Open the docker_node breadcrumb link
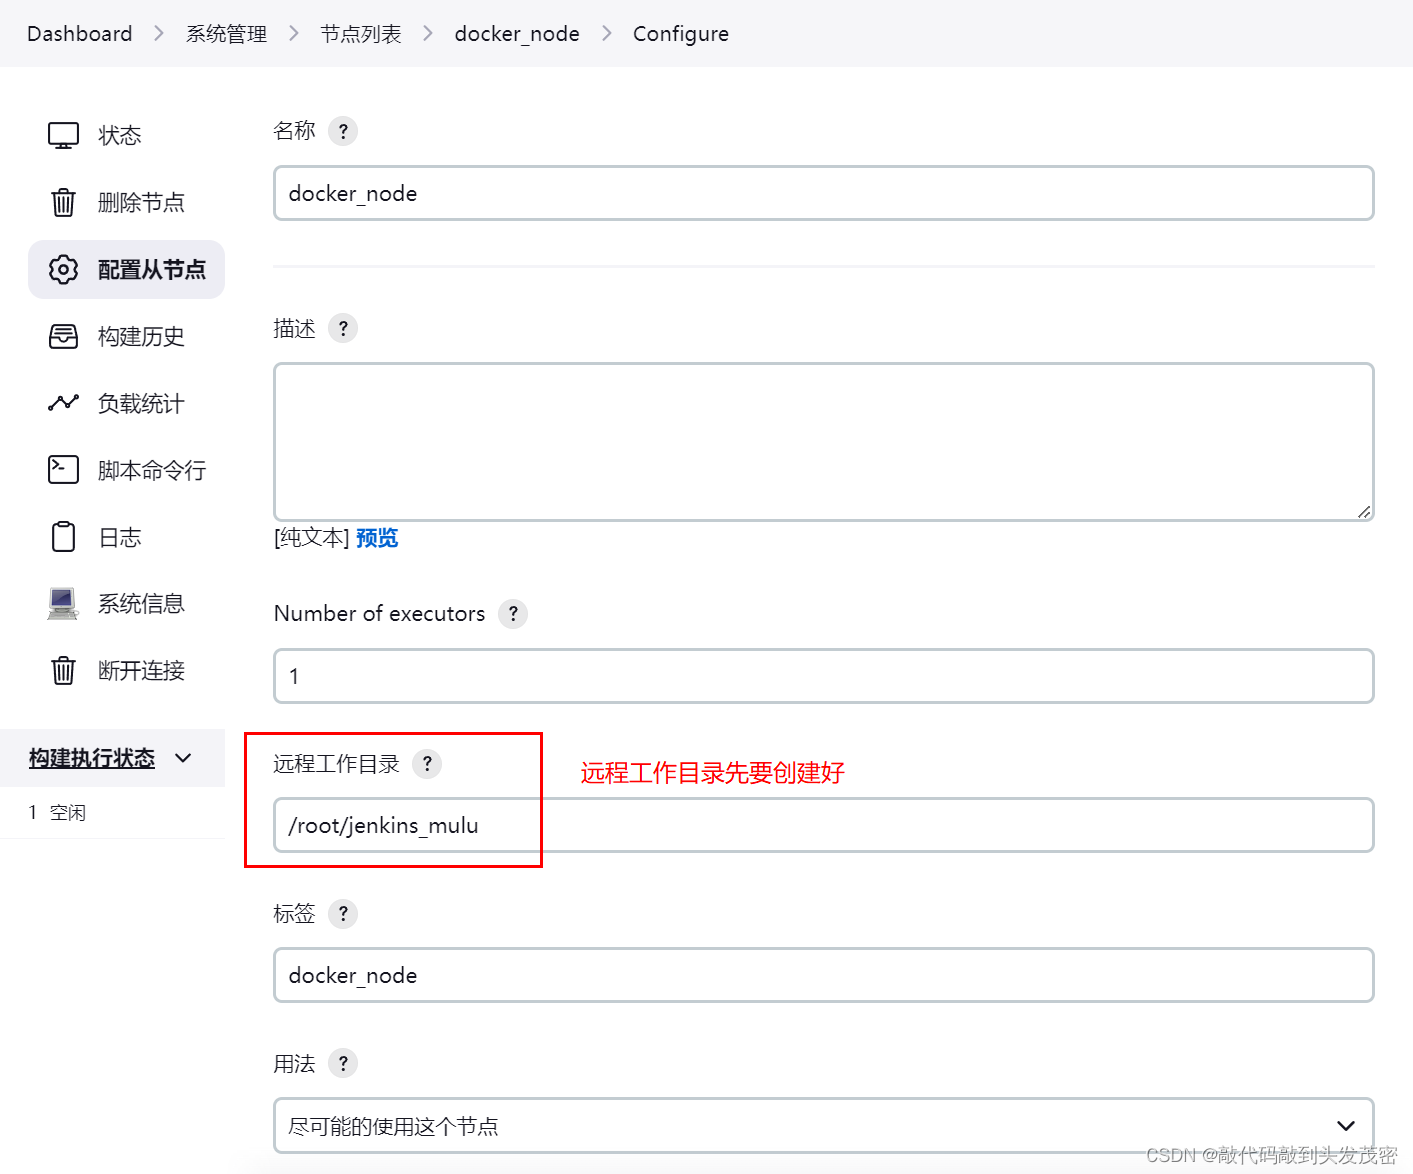Image resolution: width=1413 pixels, height=1174 pixels. point(517,33)
